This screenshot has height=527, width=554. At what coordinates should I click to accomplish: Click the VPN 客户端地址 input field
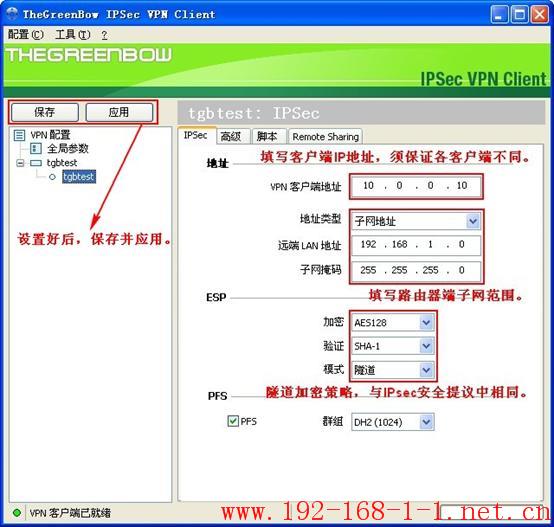416,186
